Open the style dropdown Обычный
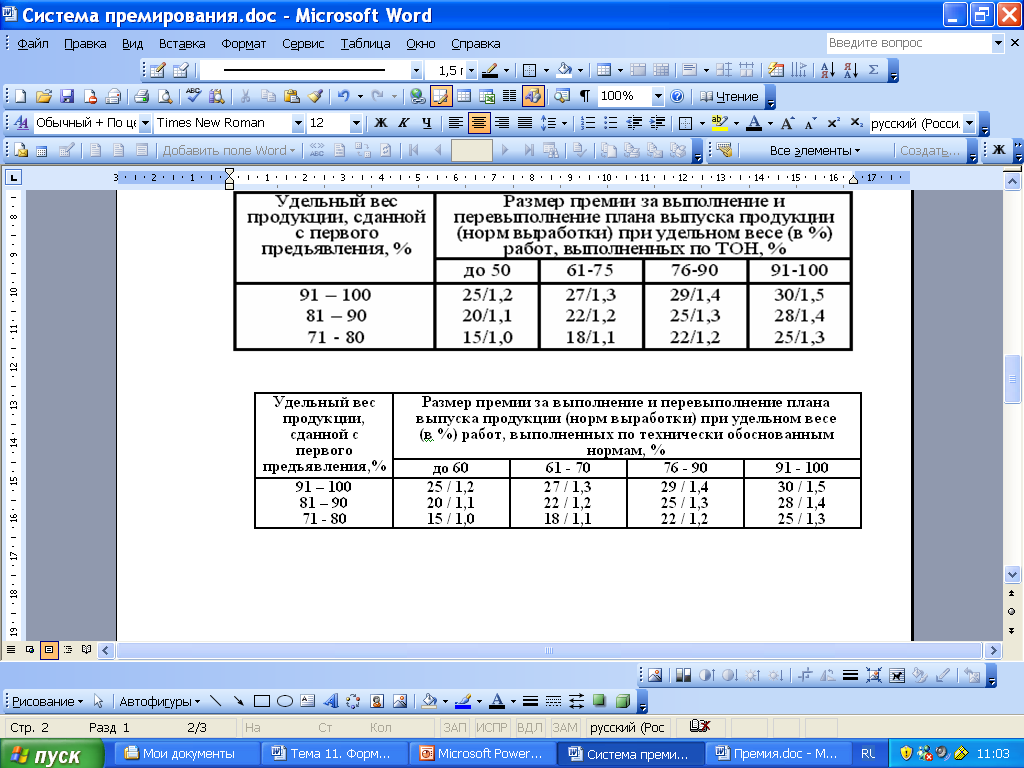1024x768 pixels. [145, 123]
